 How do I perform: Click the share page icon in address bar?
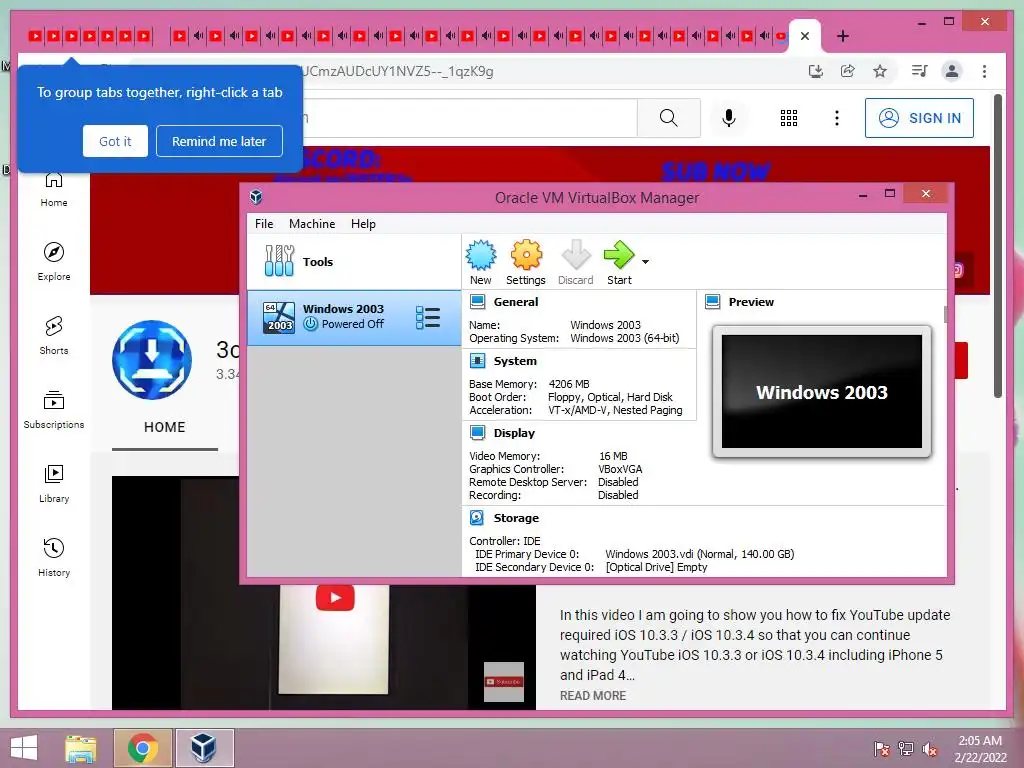848,71
